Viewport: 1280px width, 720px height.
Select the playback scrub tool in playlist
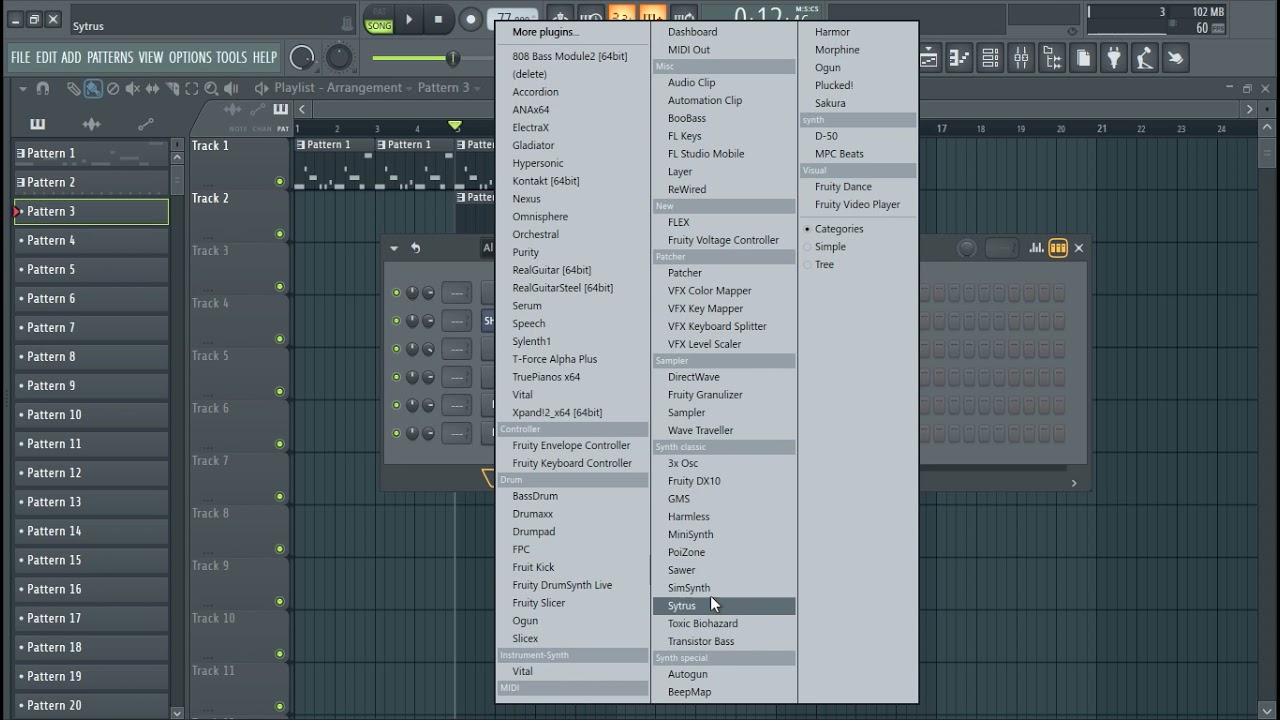point(231,88)
